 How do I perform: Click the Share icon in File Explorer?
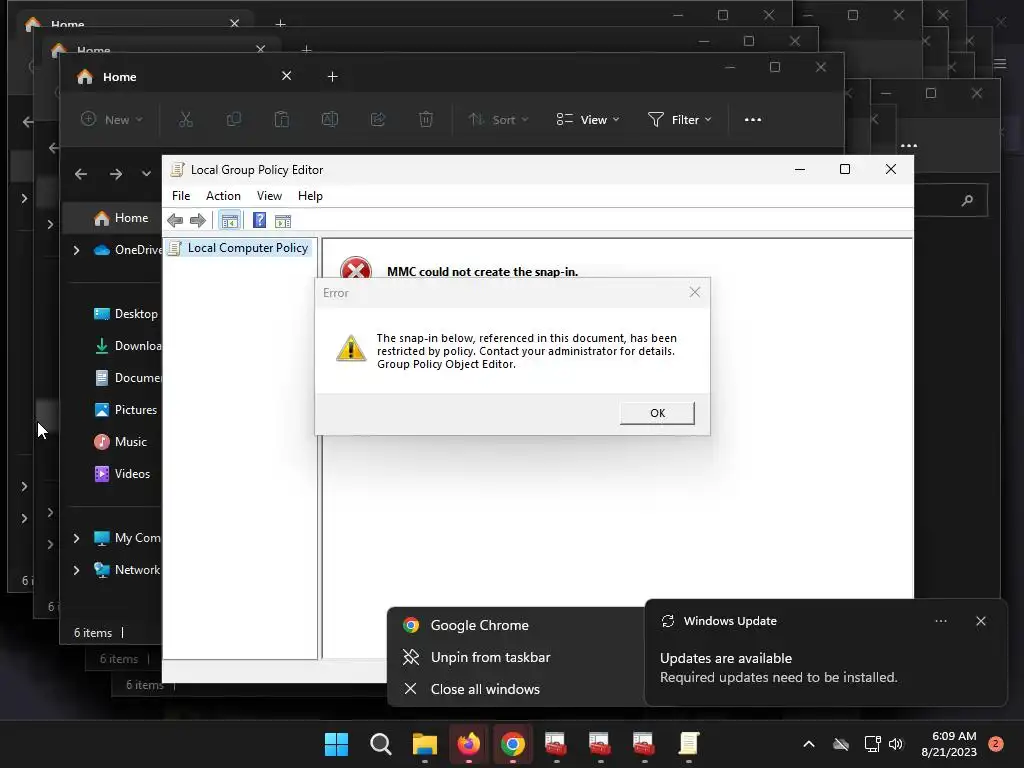377,120
